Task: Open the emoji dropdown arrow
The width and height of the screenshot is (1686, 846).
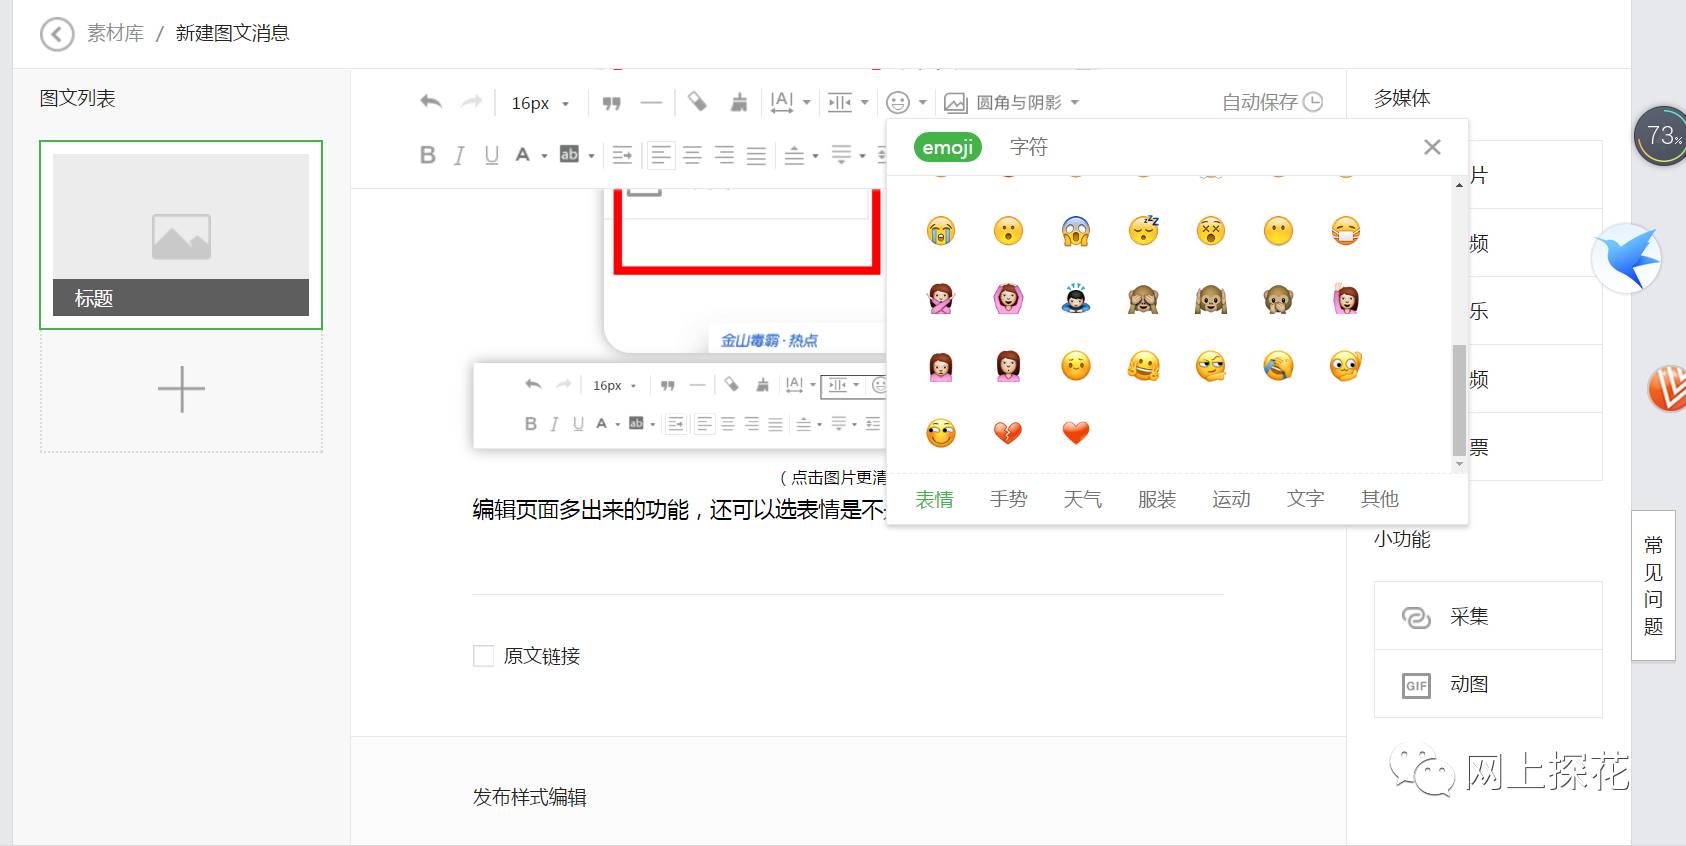Action: (922, 102)
